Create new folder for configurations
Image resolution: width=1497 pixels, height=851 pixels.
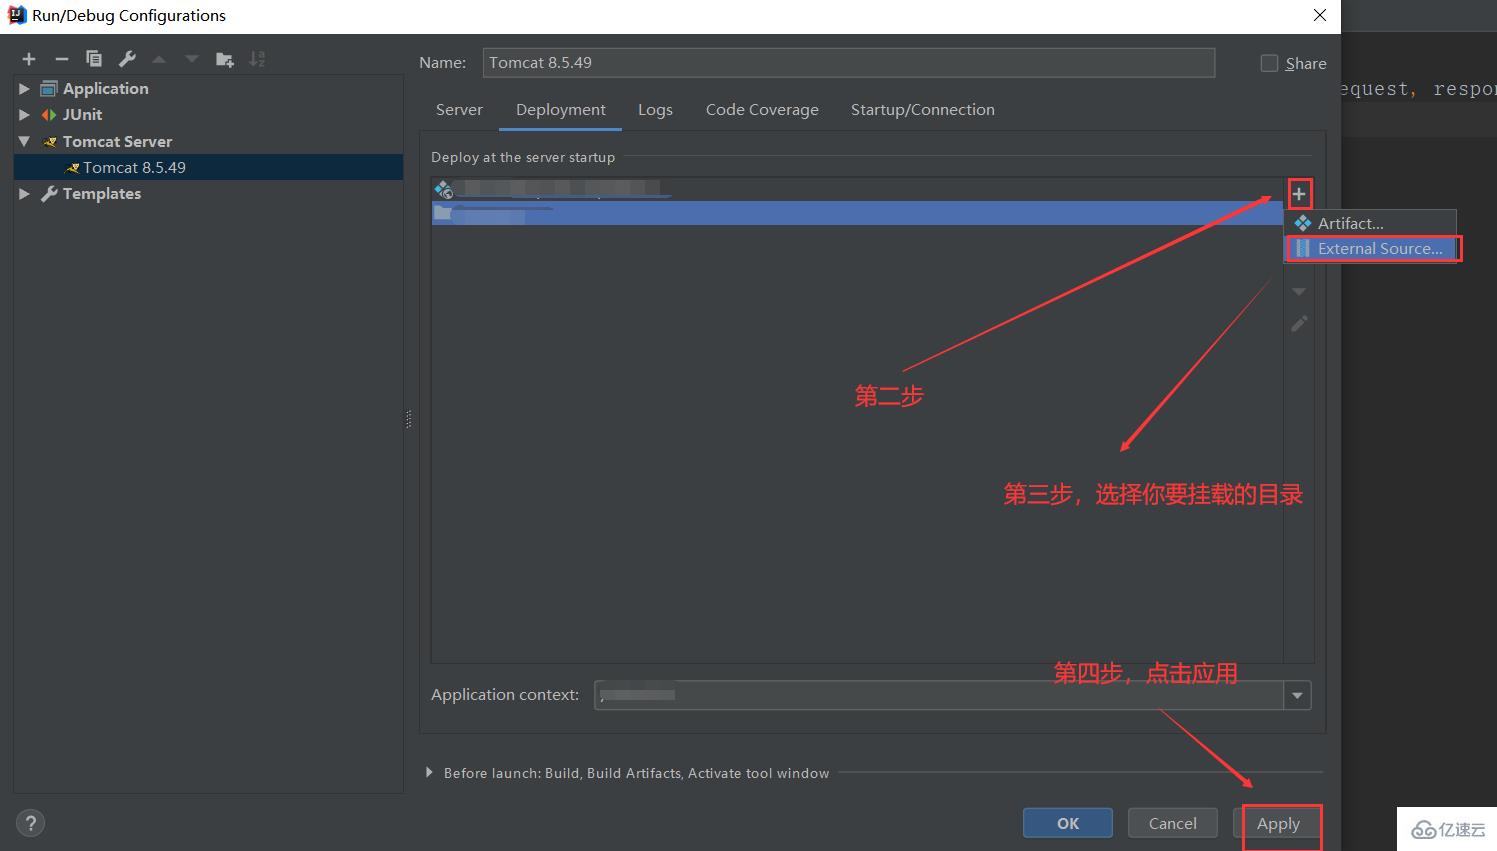pyautogui.click(x=225, y=59)
